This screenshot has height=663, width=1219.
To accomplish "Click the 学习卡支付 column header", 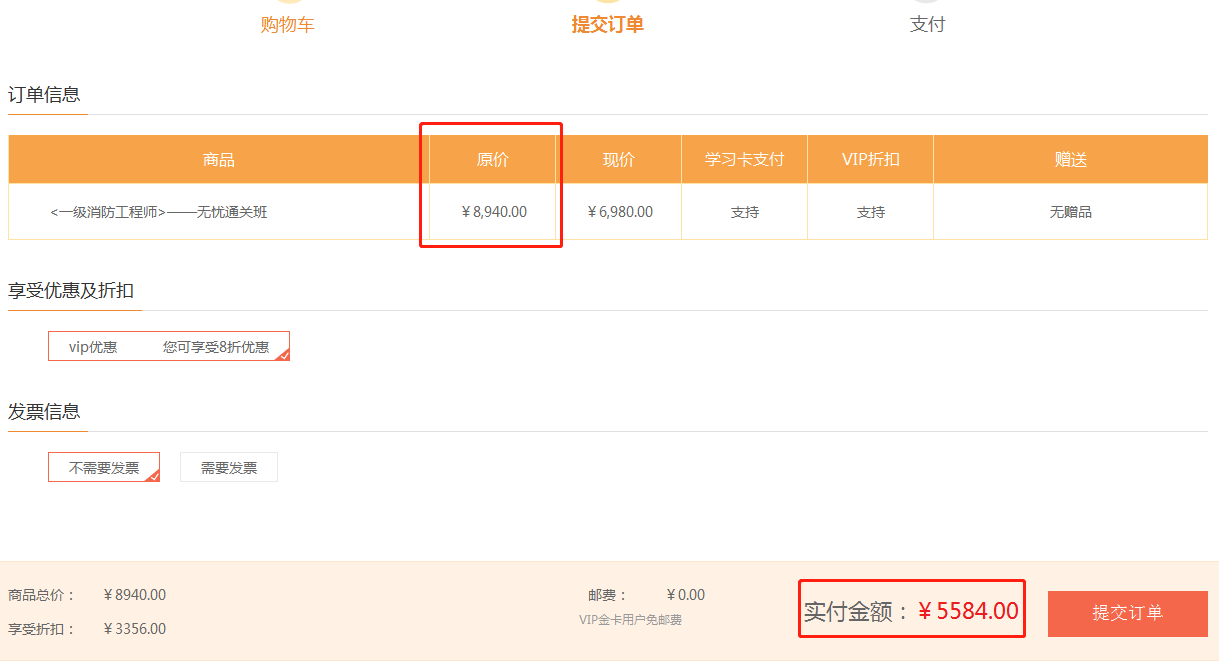I will click(x=744, y=160).
